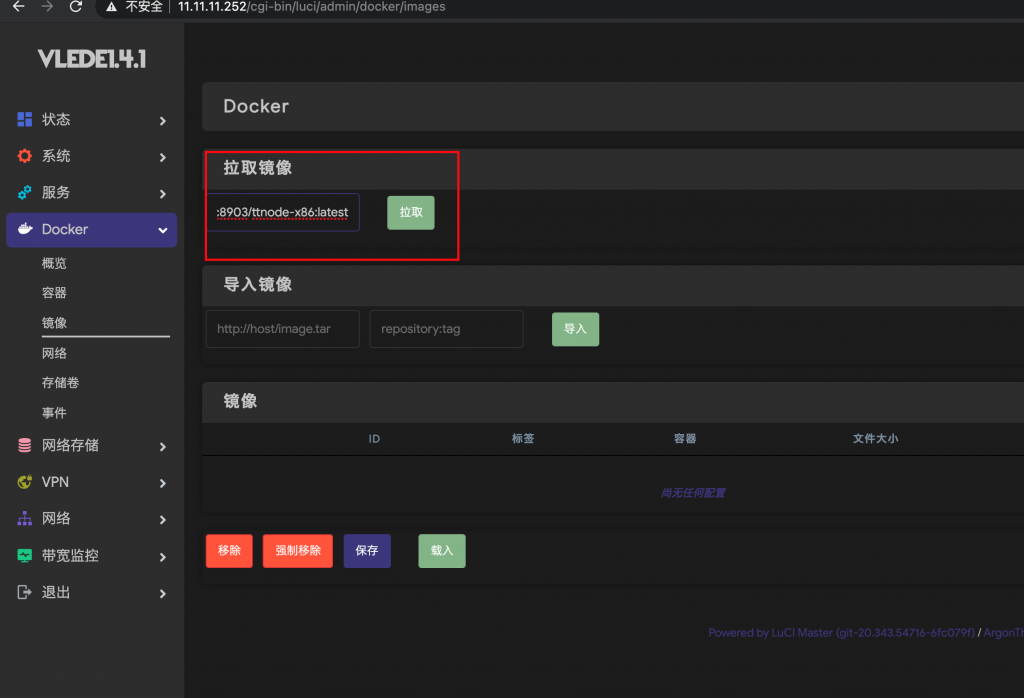Click the 系统 gear icon in sidebar
Viewport: 1024px width, 698px height.
click(x=25, y=157)
